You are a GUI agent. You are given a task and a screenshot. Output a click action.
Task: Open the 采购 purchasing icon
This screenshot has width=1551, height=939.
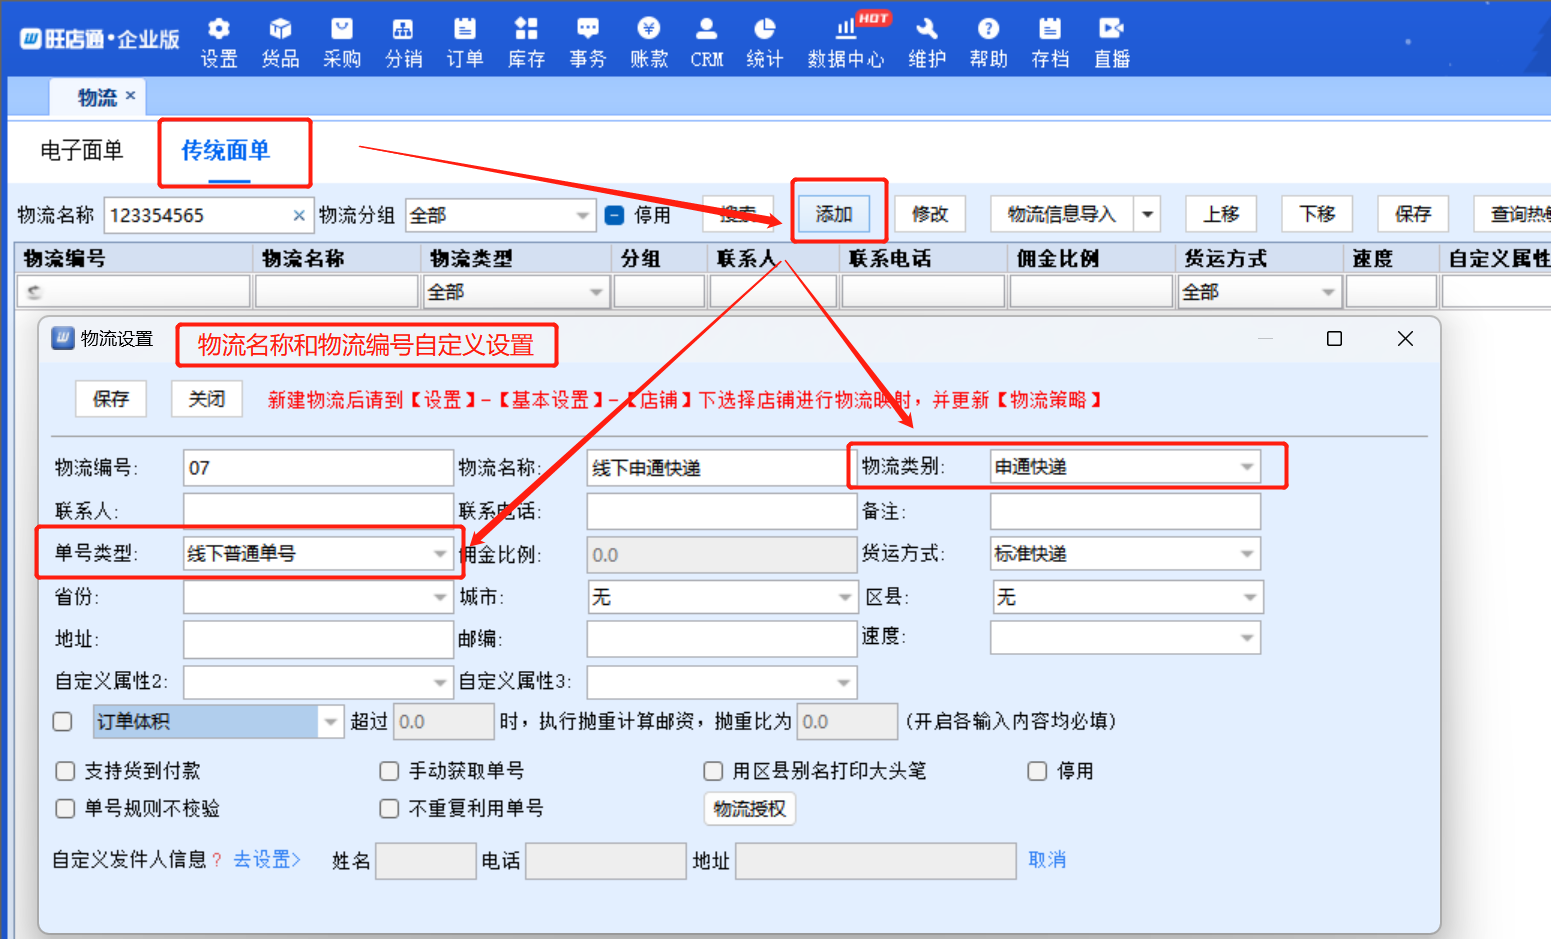342,42
